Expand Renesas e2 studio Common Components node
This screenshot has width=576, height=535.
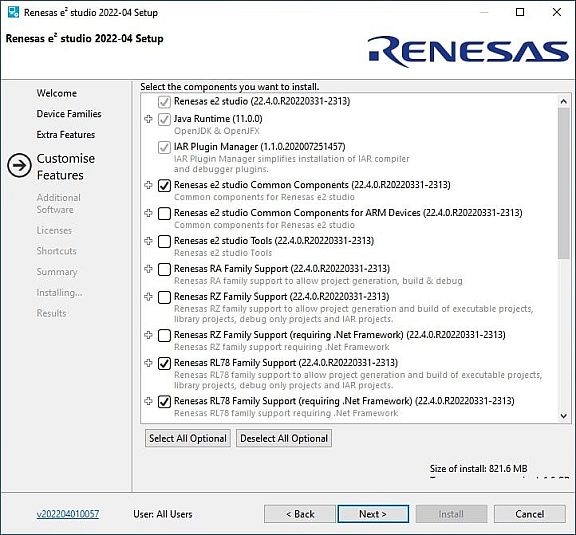pyautogui.click(x=148, y=185)
